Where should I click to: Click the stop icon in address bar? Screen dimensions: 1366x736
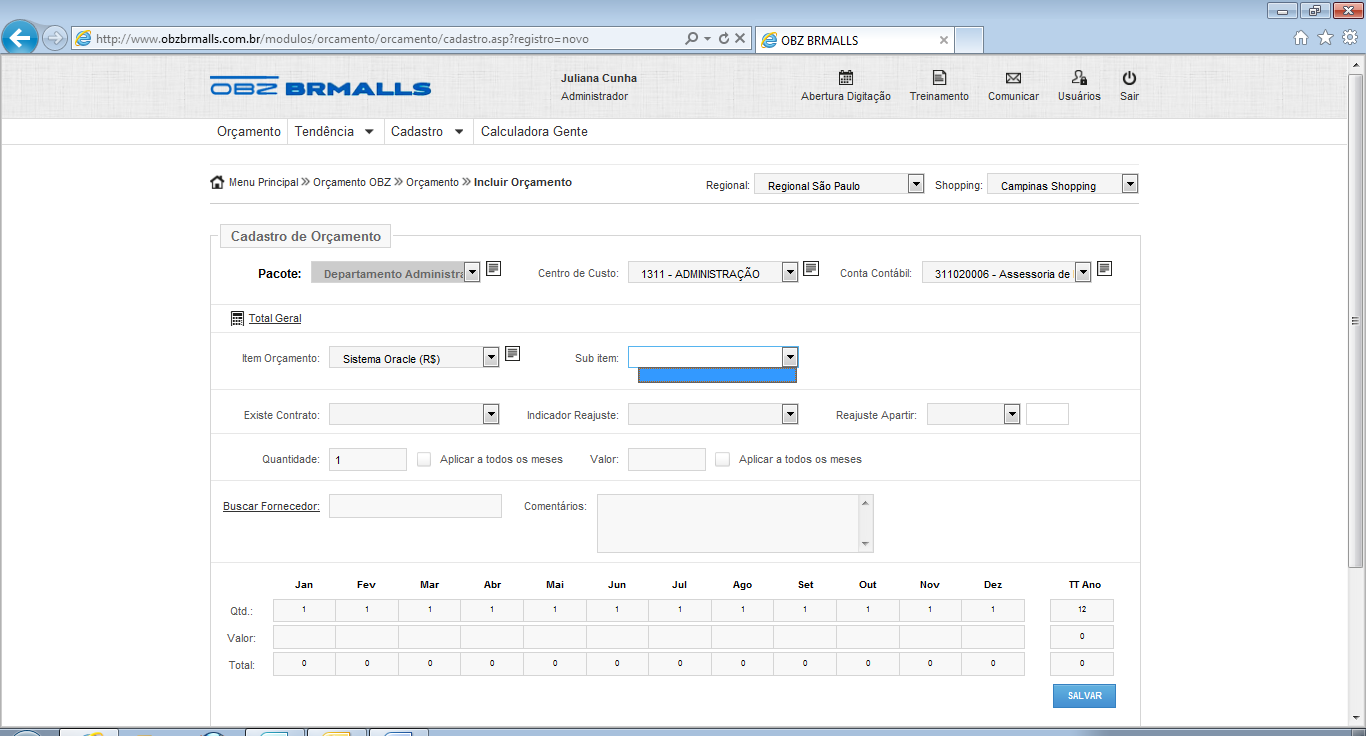tap(740, 38)
